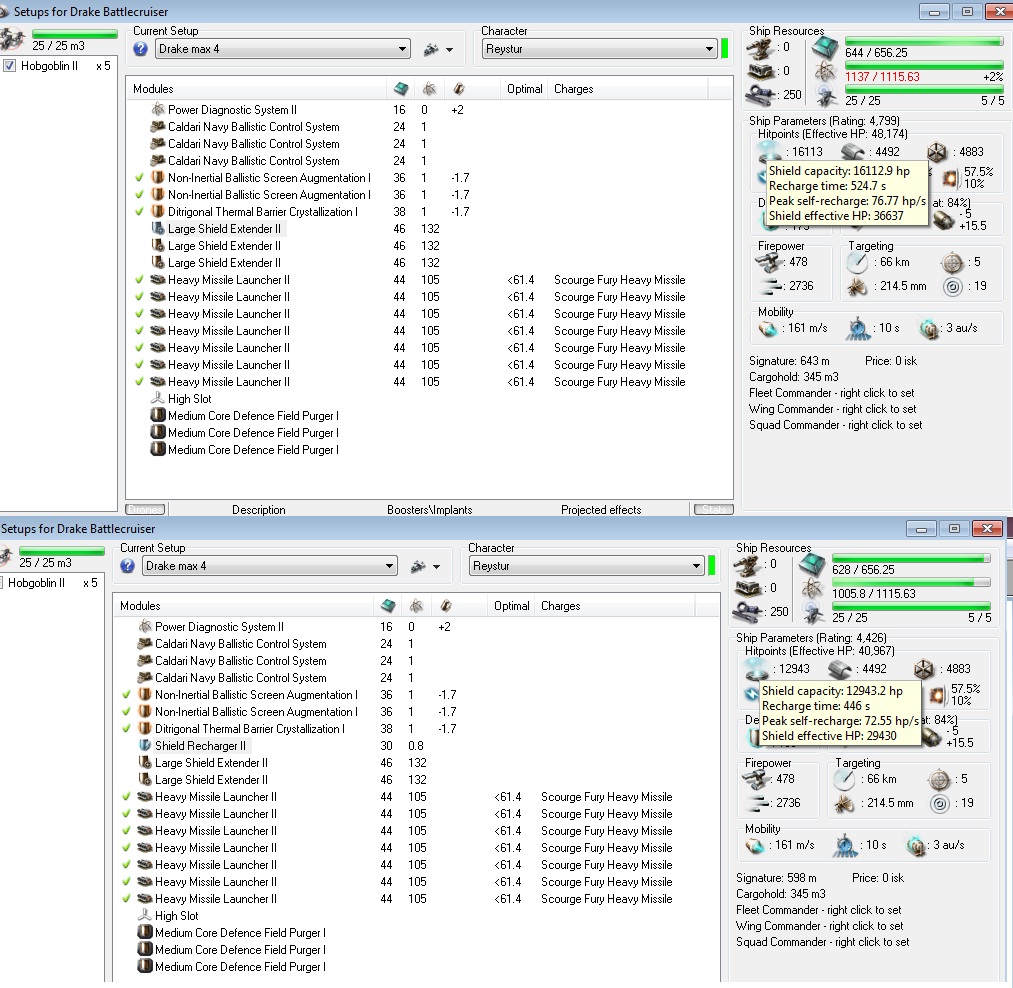The width and height of the screenshot is (1013, 988).
Task: Click the shield hitpoints icon in top window
Action: (x=769, y=151)
